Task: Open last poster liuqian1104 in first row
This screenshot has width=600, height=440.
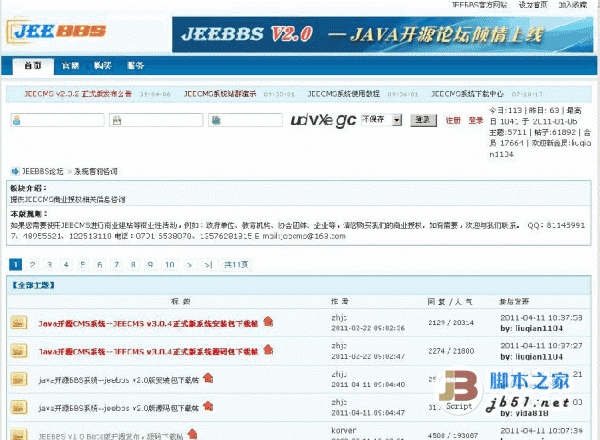Action: (x=538, y=328)
